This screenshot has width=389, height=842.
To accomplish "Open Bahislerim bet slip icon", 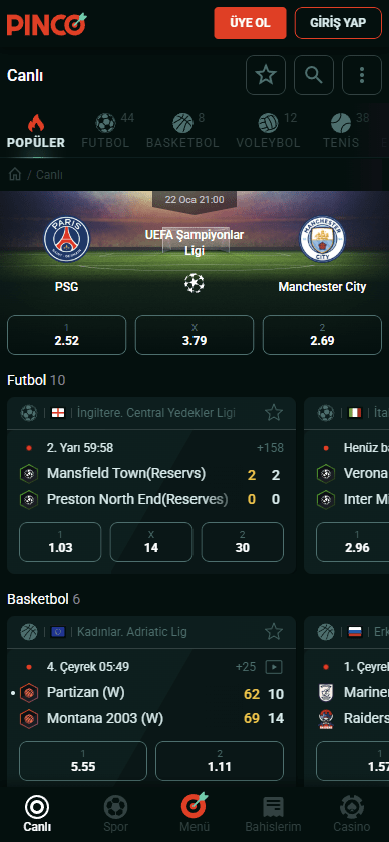I will [273, 814].
